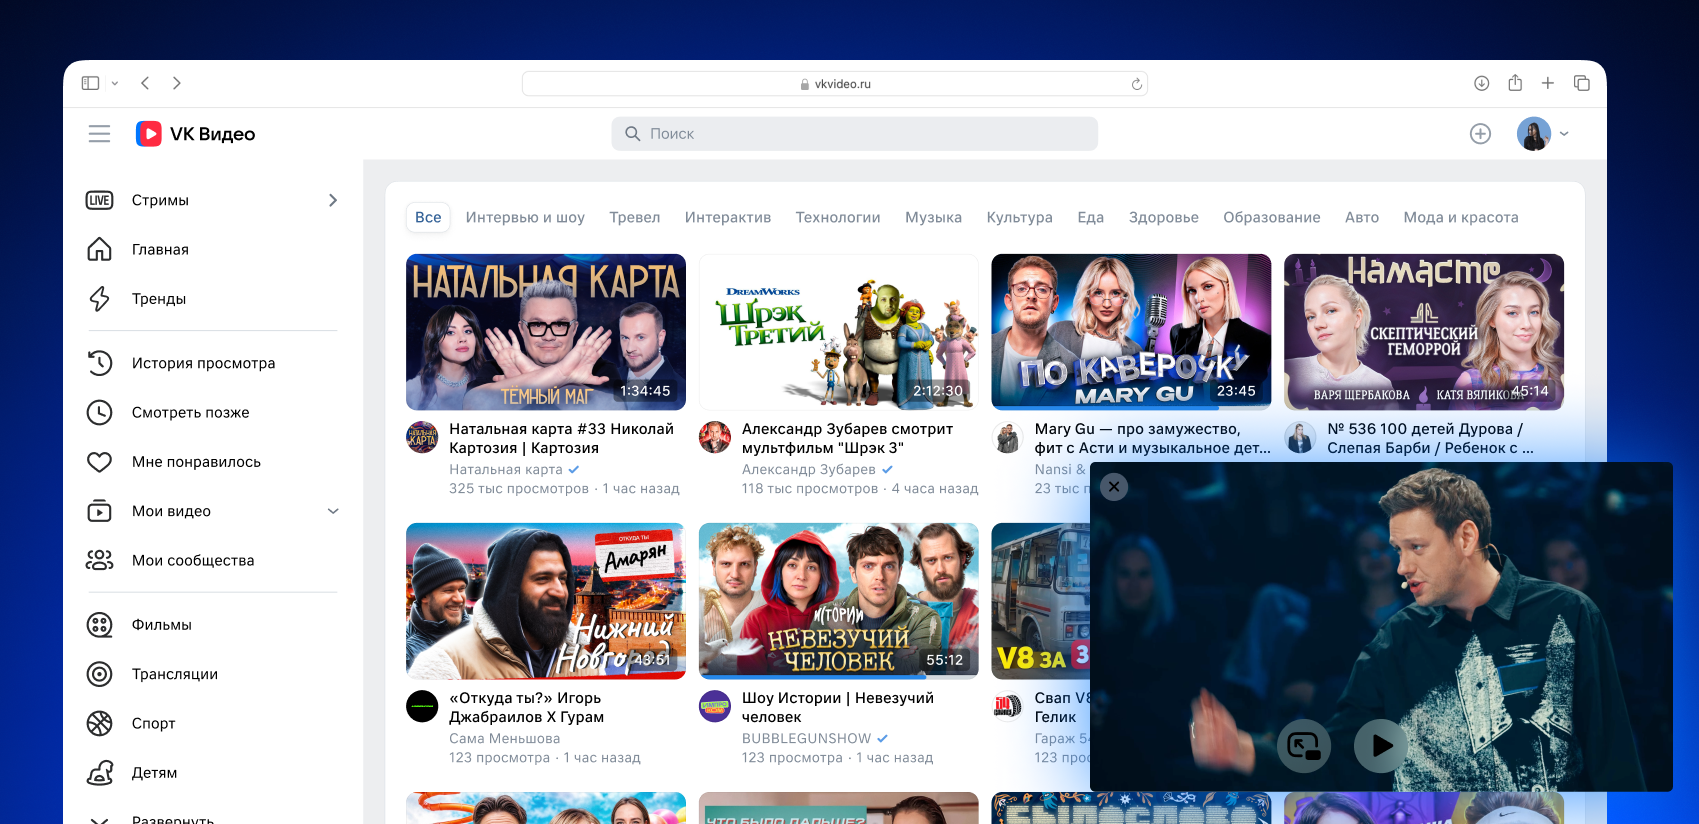This screenshot has height=824, width=1699.
Task: Click the VK Видео logo
Action: (196, 134)
